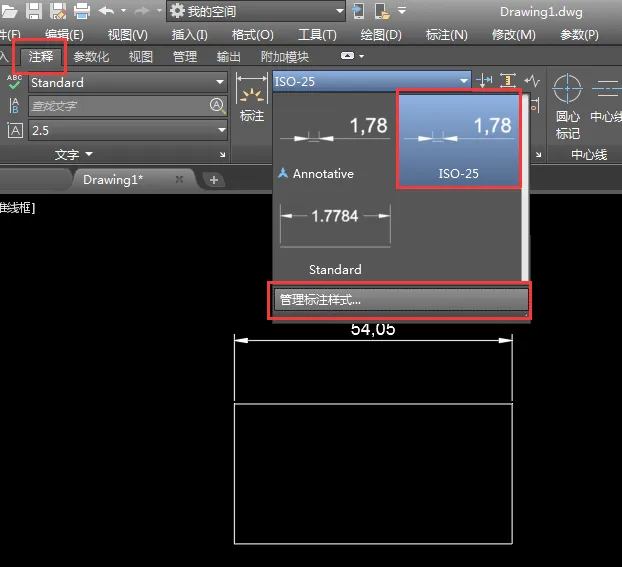Image resolution: width=622 pixels, height=567 pixels.
Task: Switch to the 注释 ribbon tab
Action: coord(40,57)
